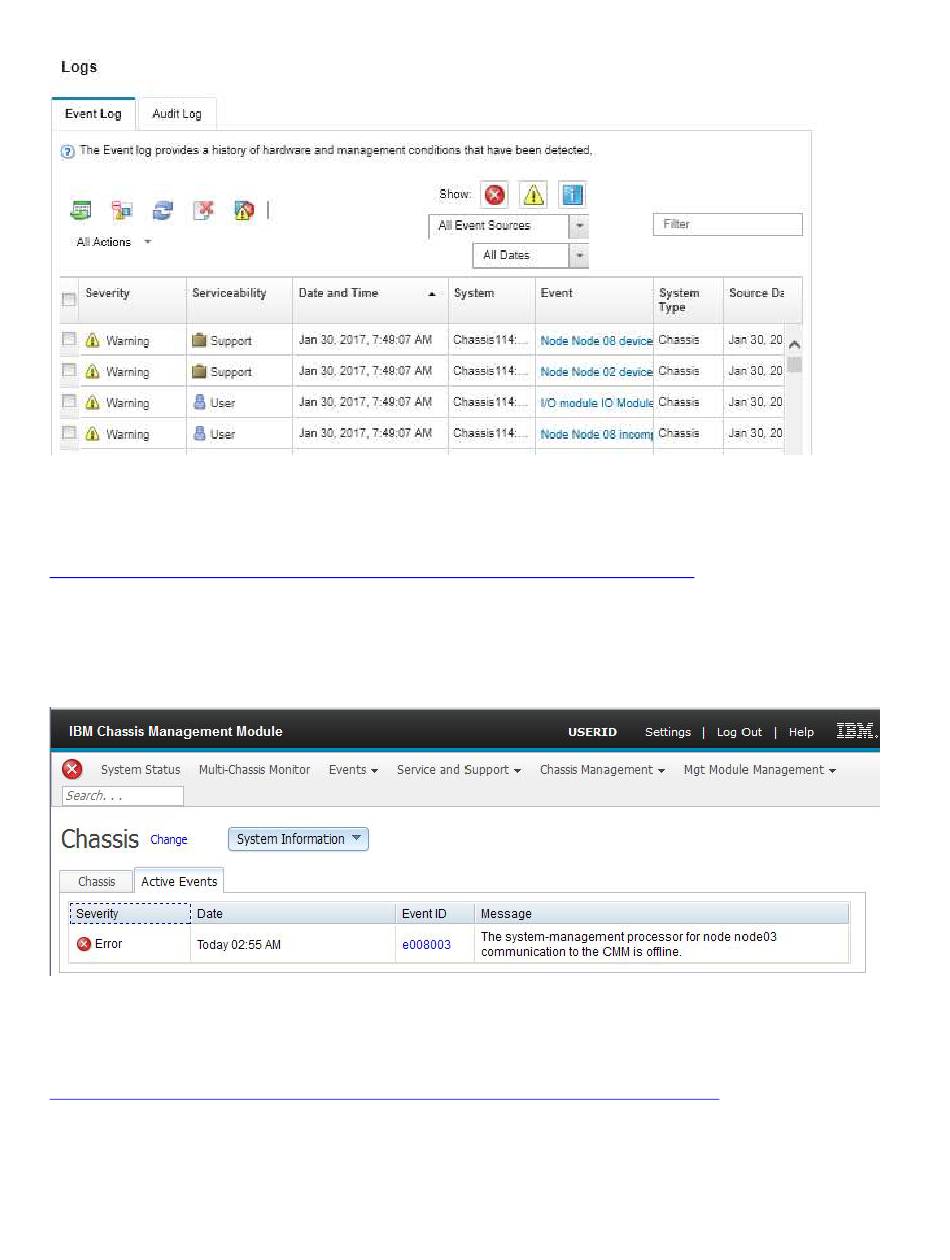The height and width of the screenshot is (1260, 950).
Task: Switch to the Chassis tab
Action: pos(97,882)
